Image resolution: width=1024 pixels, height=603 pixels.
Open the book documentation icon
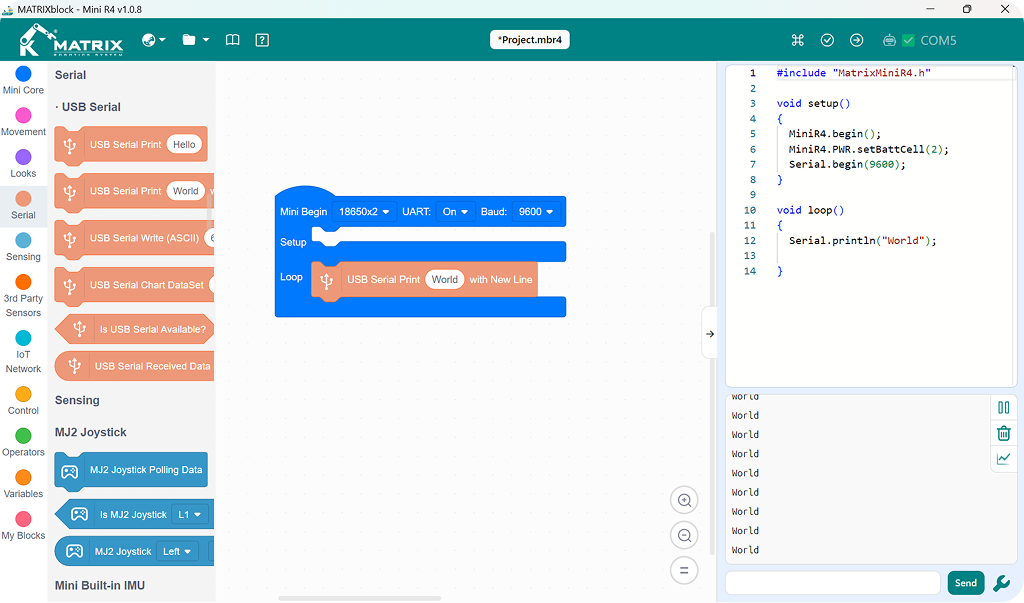click(x=232, y=41)
